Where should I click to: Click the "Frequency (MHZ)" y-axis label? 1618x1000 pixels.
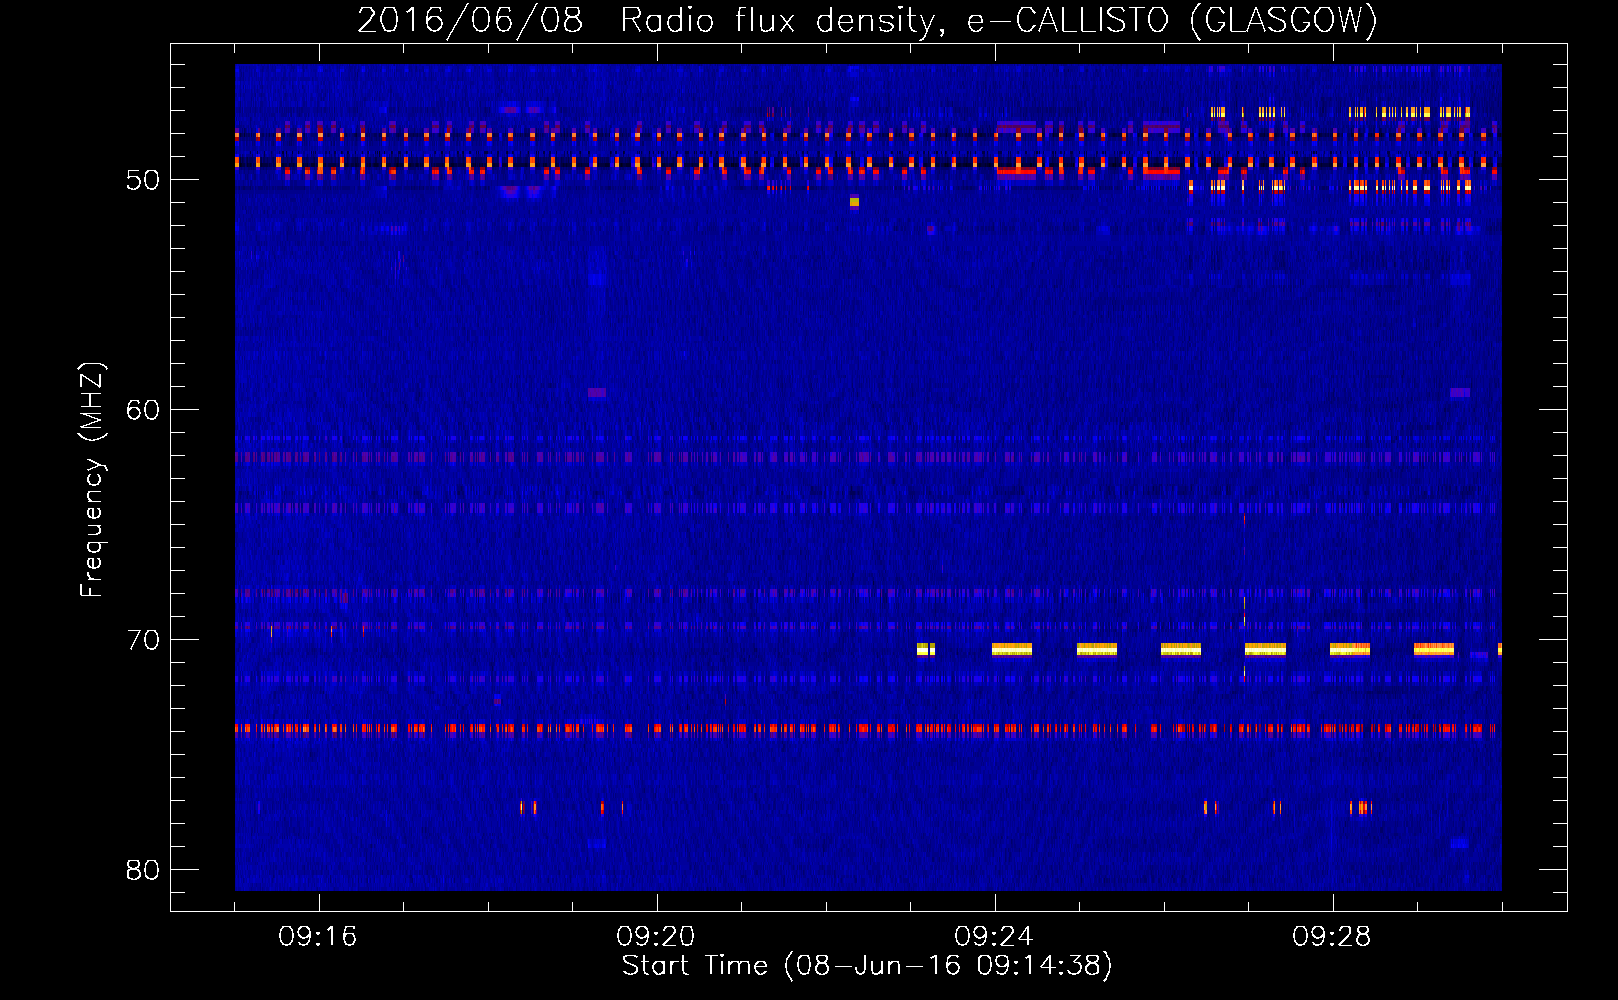coord(92,480)
